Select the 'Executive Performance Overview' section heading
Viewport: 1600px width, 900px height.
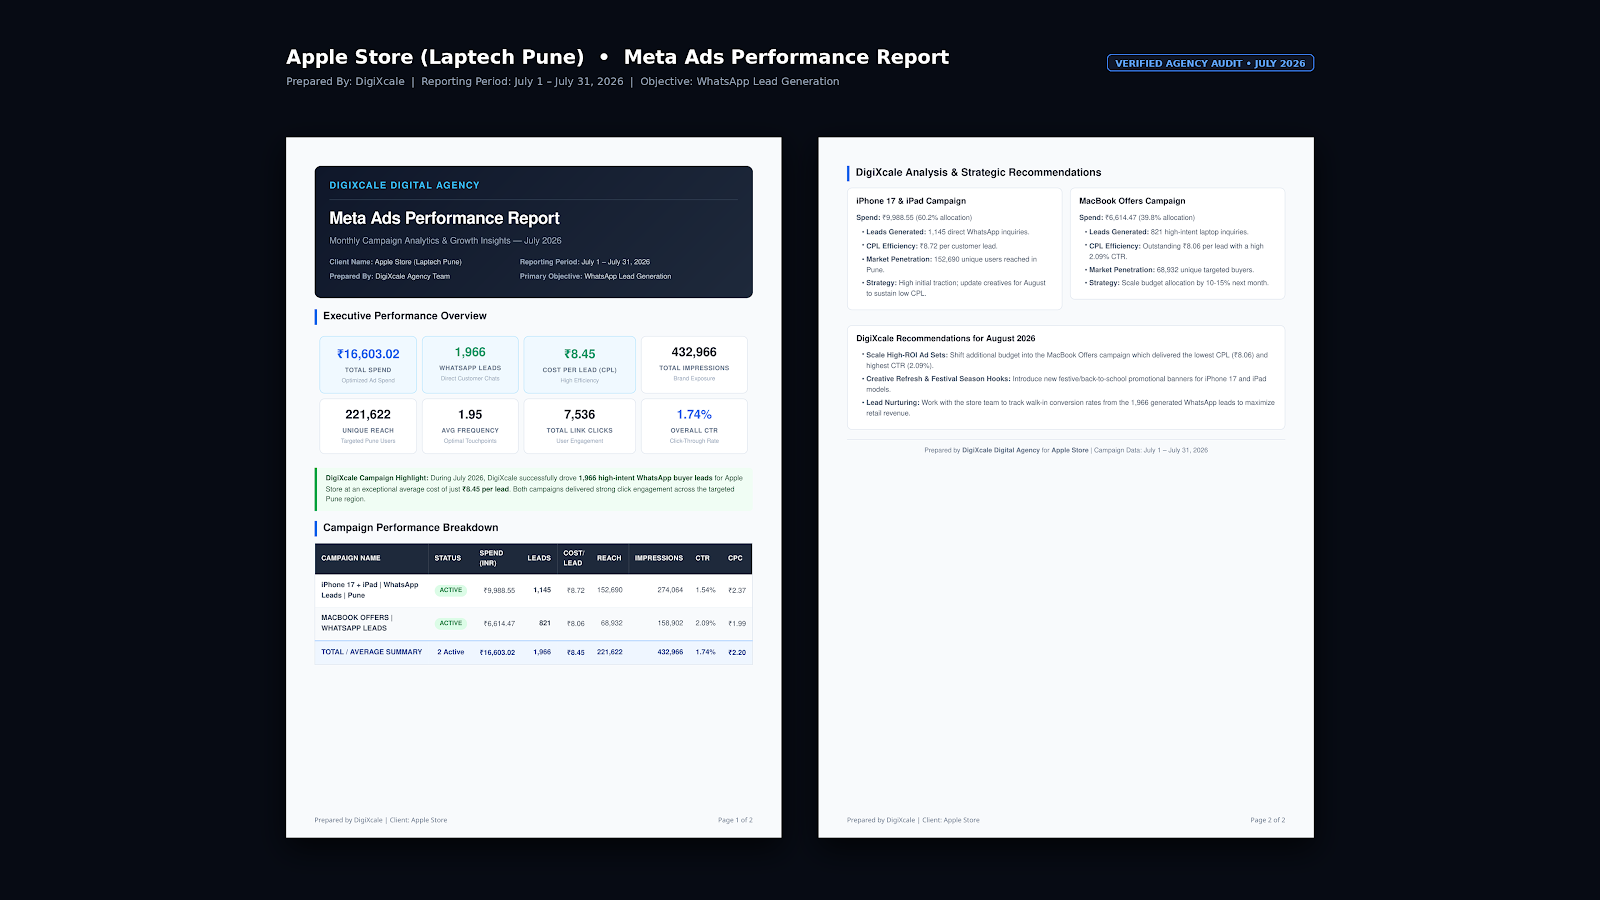coord(404,316)
